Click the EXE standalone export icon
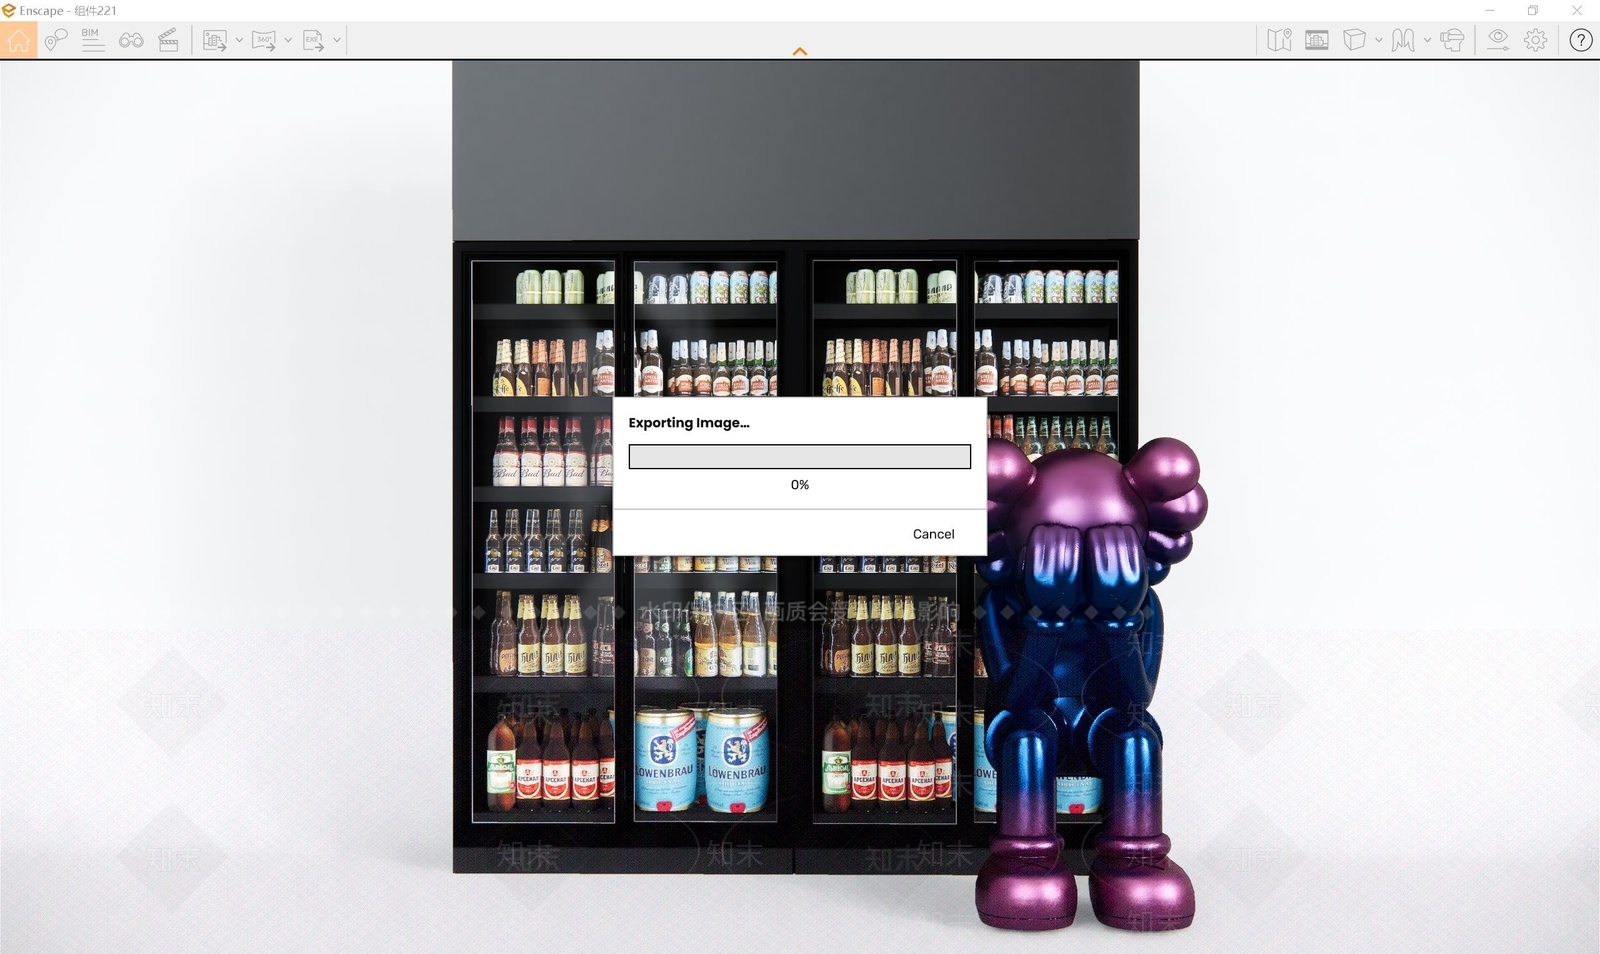Image resolution: width=1600 pixels, height=954 pixels. pyautogui.click(x=313, y=40)
